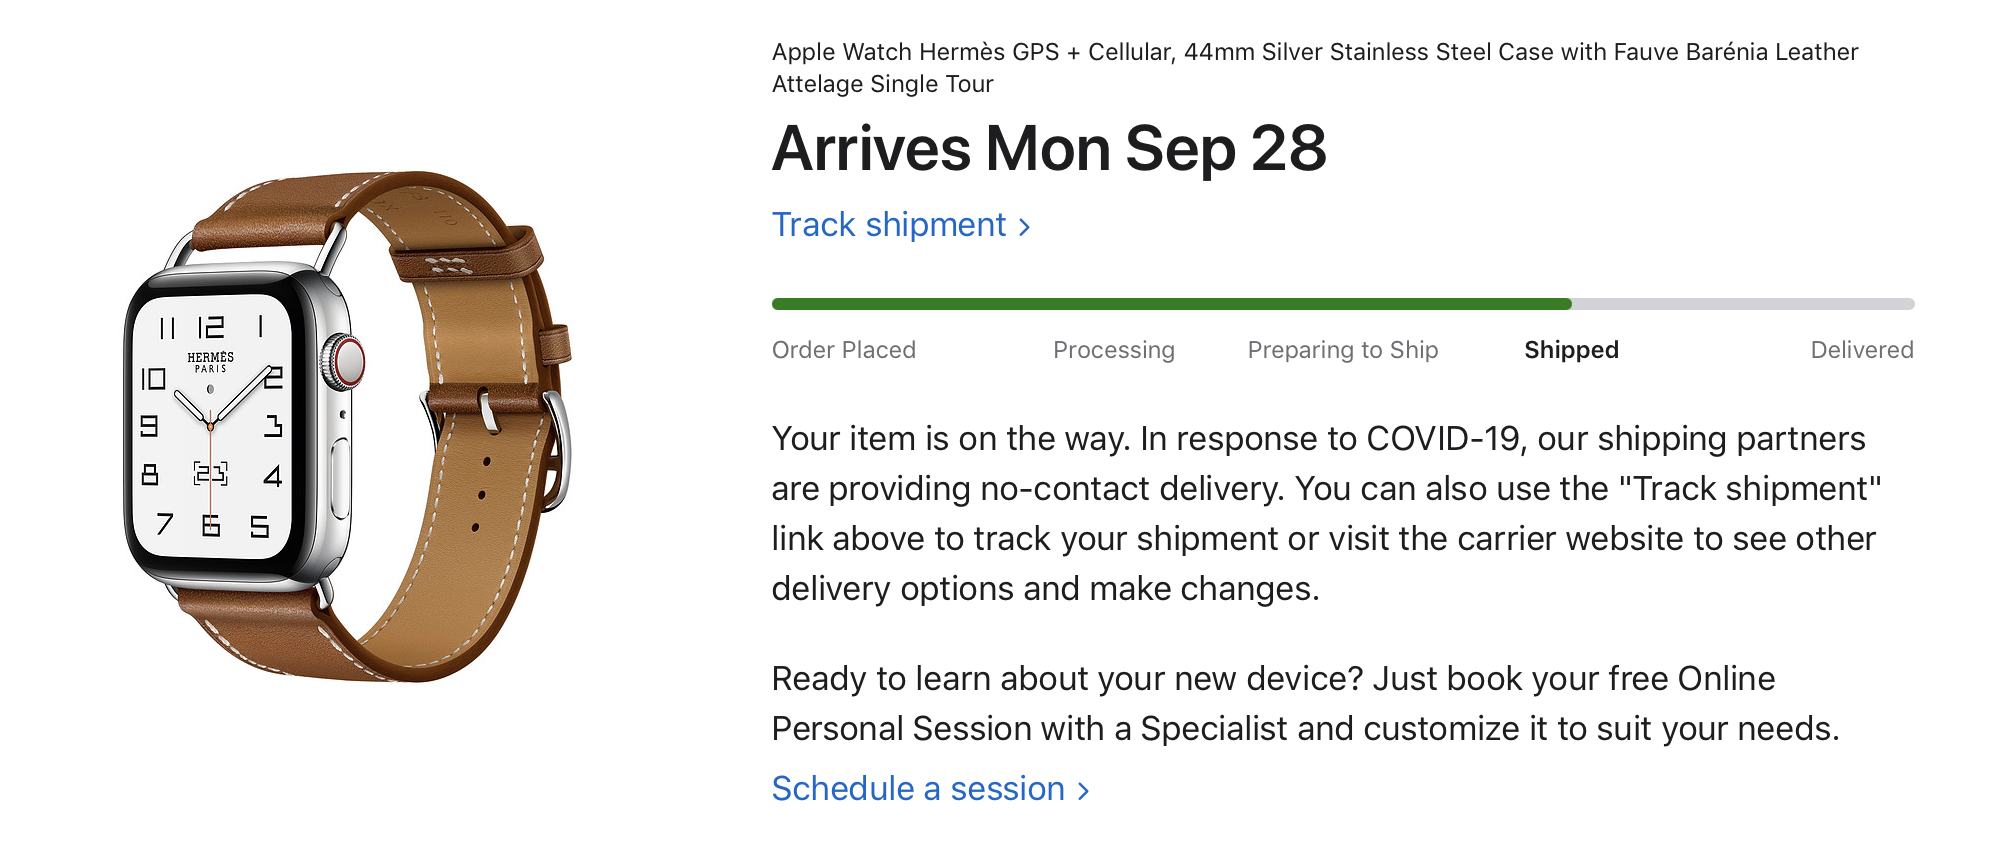Click the chevron beside Schedule a session

tap(1083, 791)
